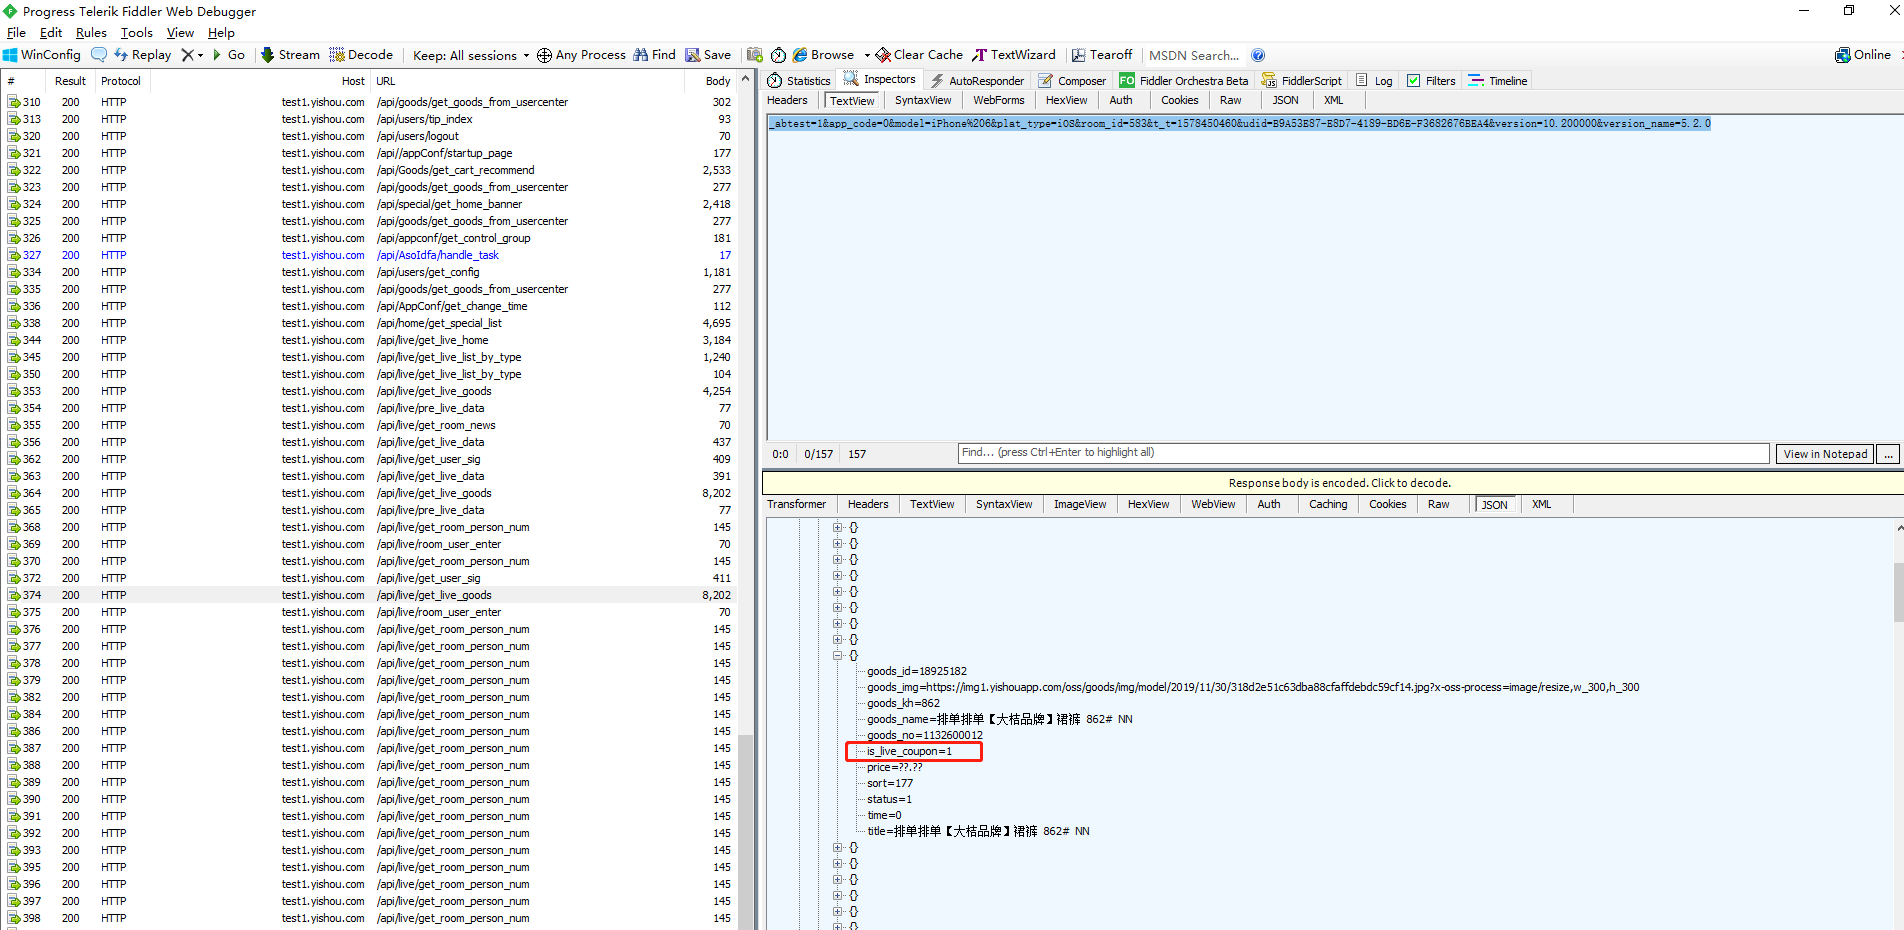This screenshot has height=930, width=1904.
Task: Click the MSDN Search box
Action: pos(1194,55)
